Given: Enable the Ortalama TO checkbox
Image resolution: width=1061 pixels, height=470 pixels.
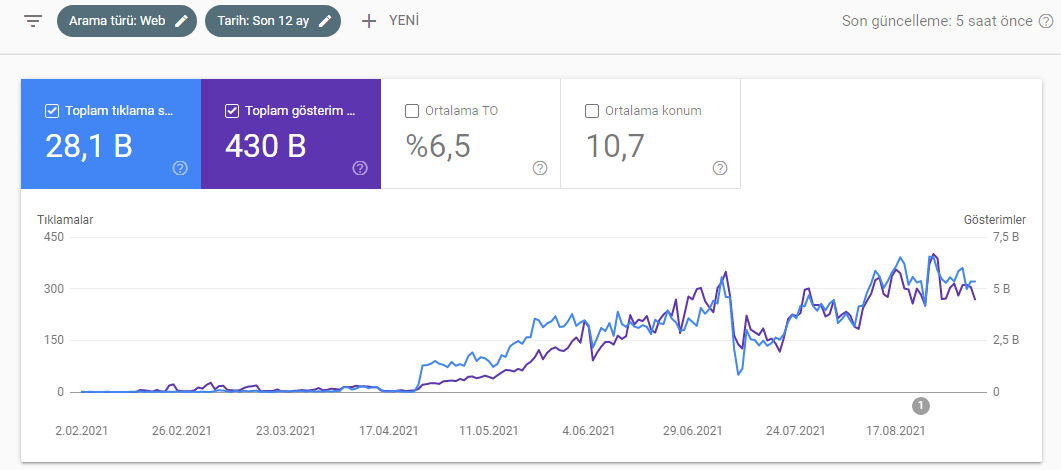Looking at the screenshot, I should click(x=412, y=111).
